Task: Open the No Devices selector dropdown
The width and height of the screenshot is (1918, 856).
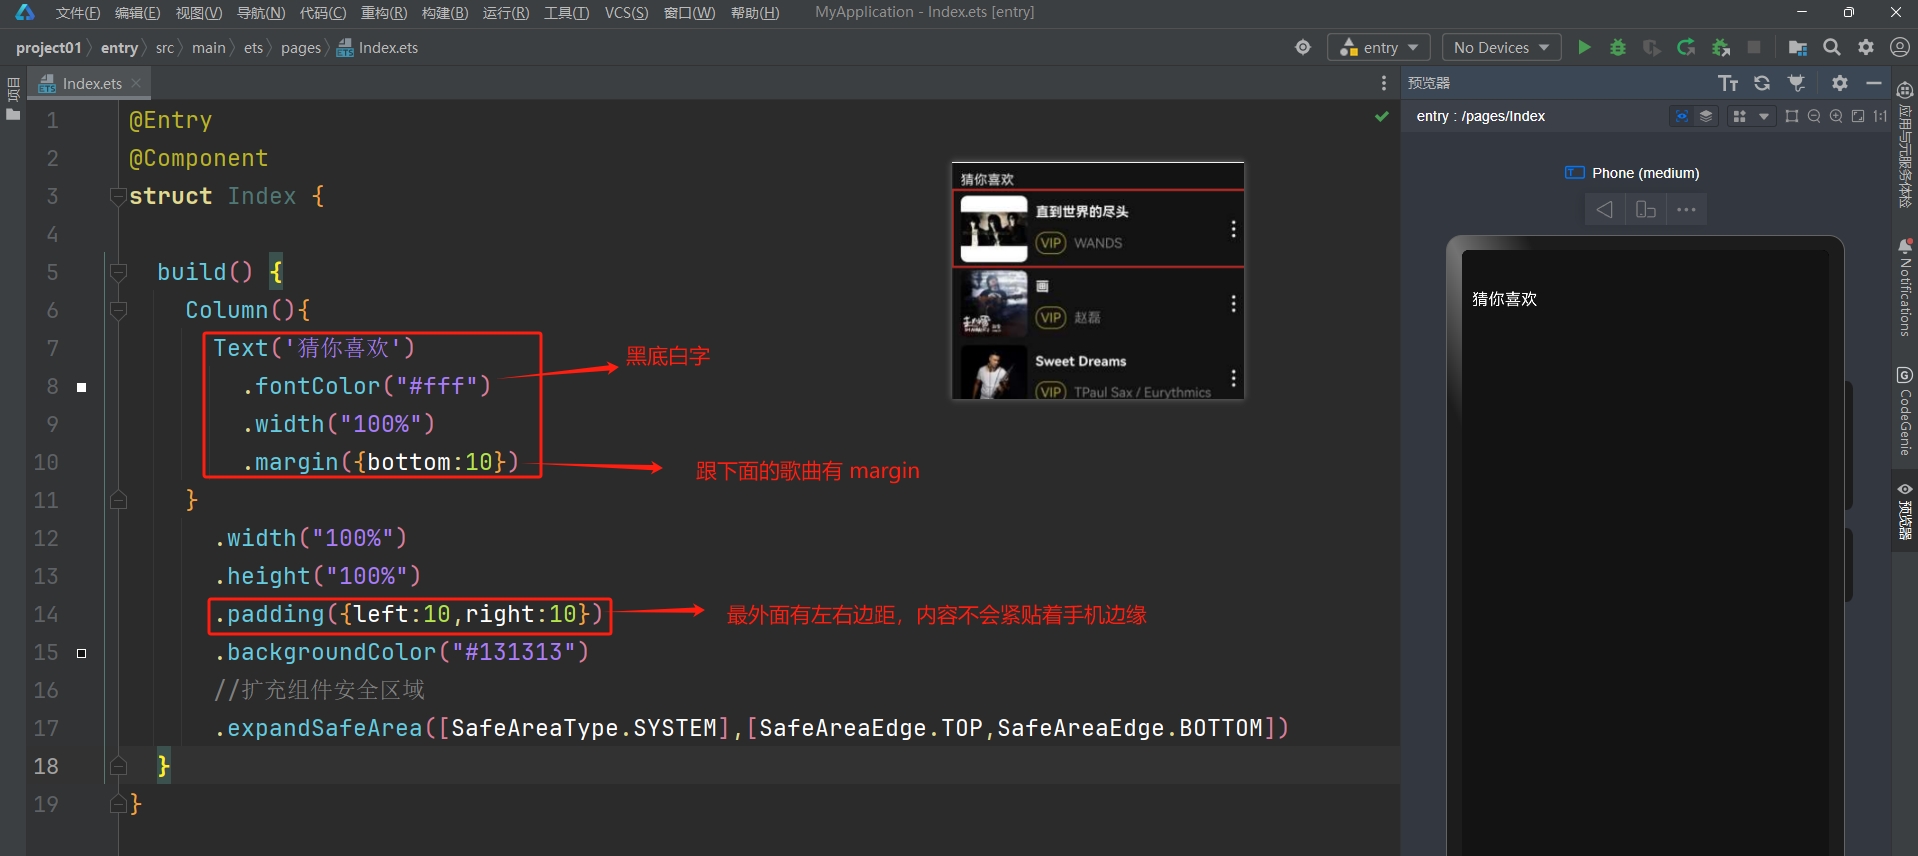Action: (1501, 47)
